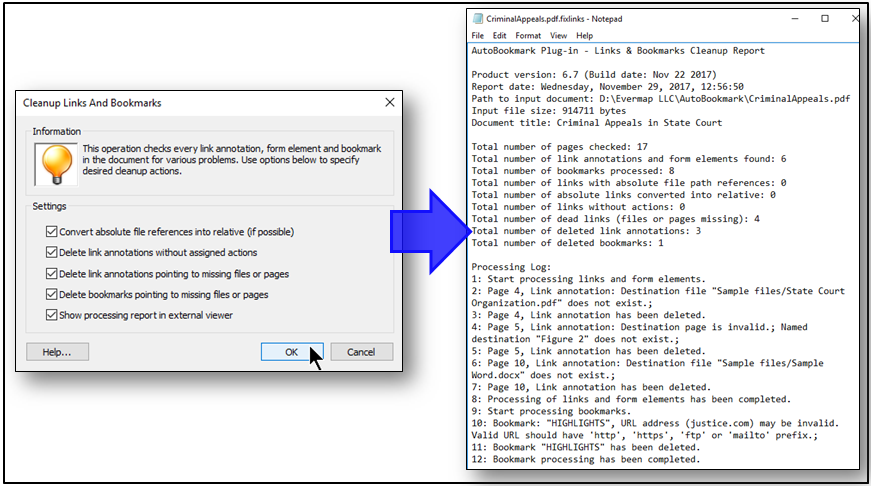Viewport: 871px width, 486px height.
Task: Click log line '7: Page 10, Link annotation has been deleted'
Action: pyautogui.click(x=591, y=387)
